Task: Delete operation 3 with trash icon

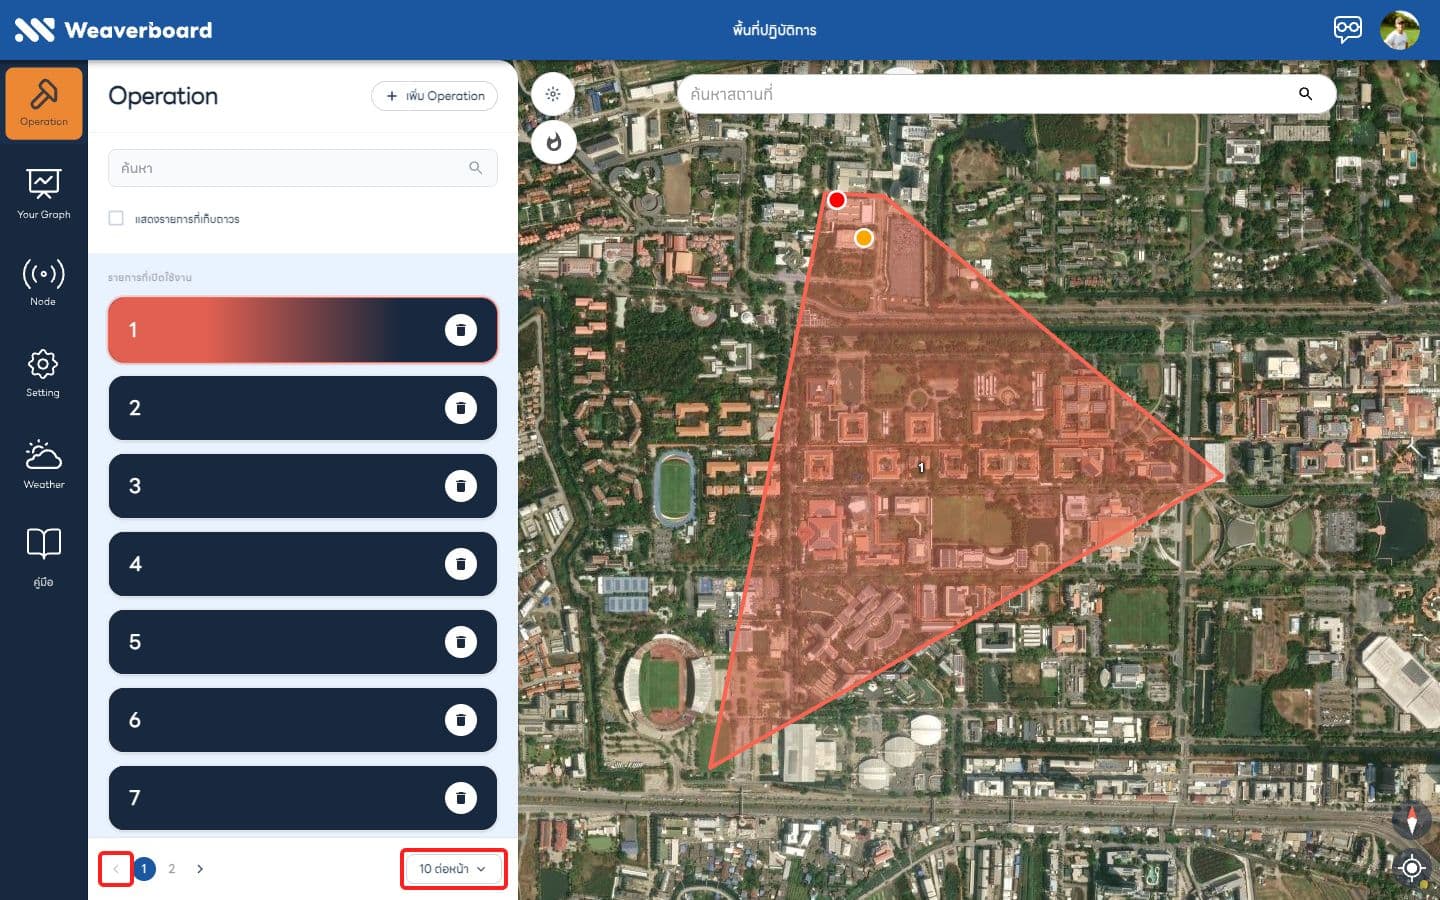Action: 461,486
